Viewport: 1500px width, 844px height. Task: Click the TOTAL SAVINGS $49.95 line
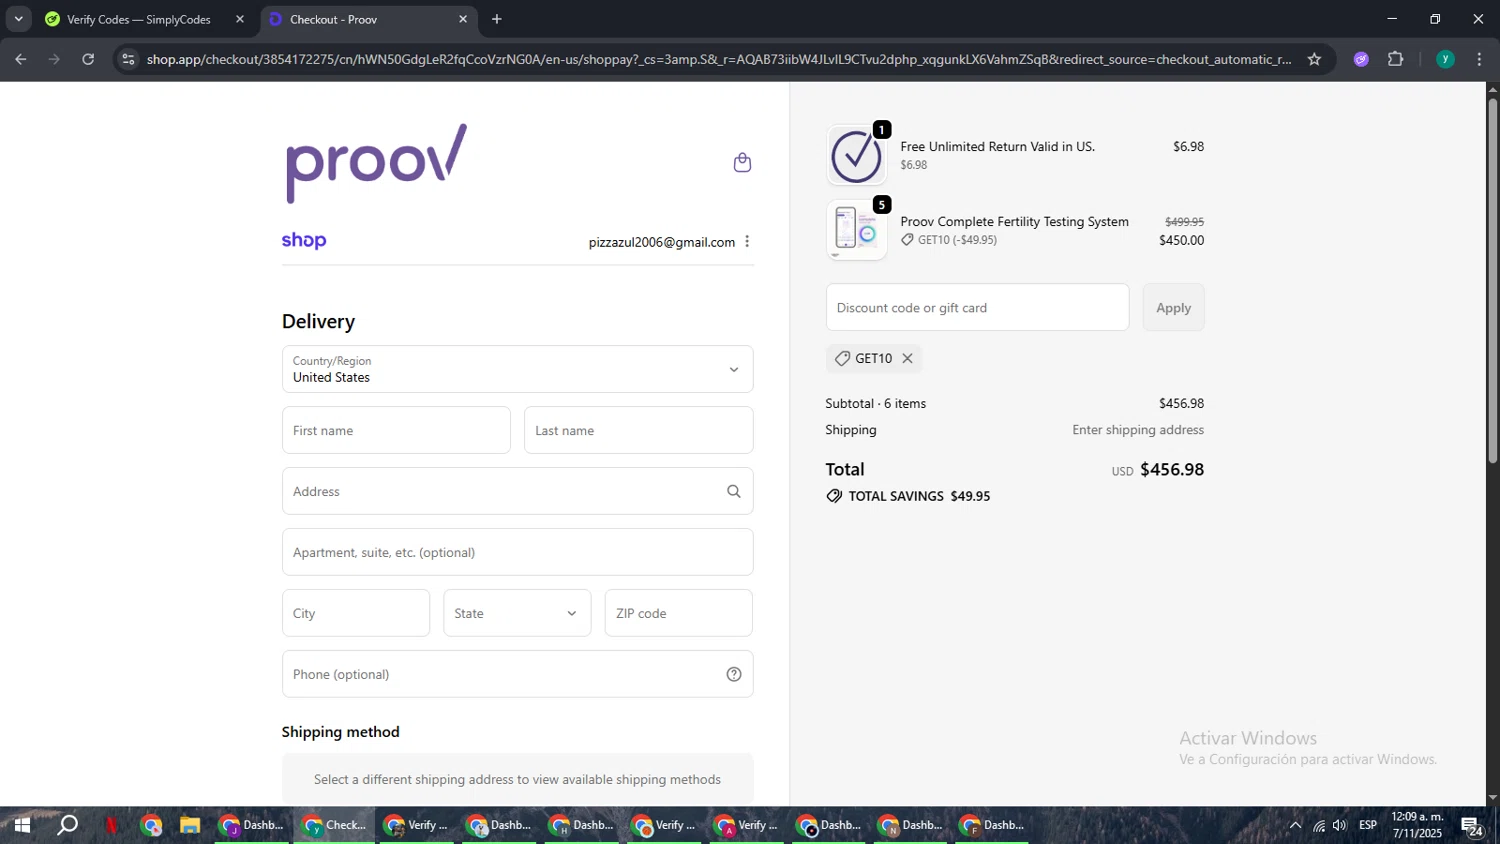coord(908,496)
